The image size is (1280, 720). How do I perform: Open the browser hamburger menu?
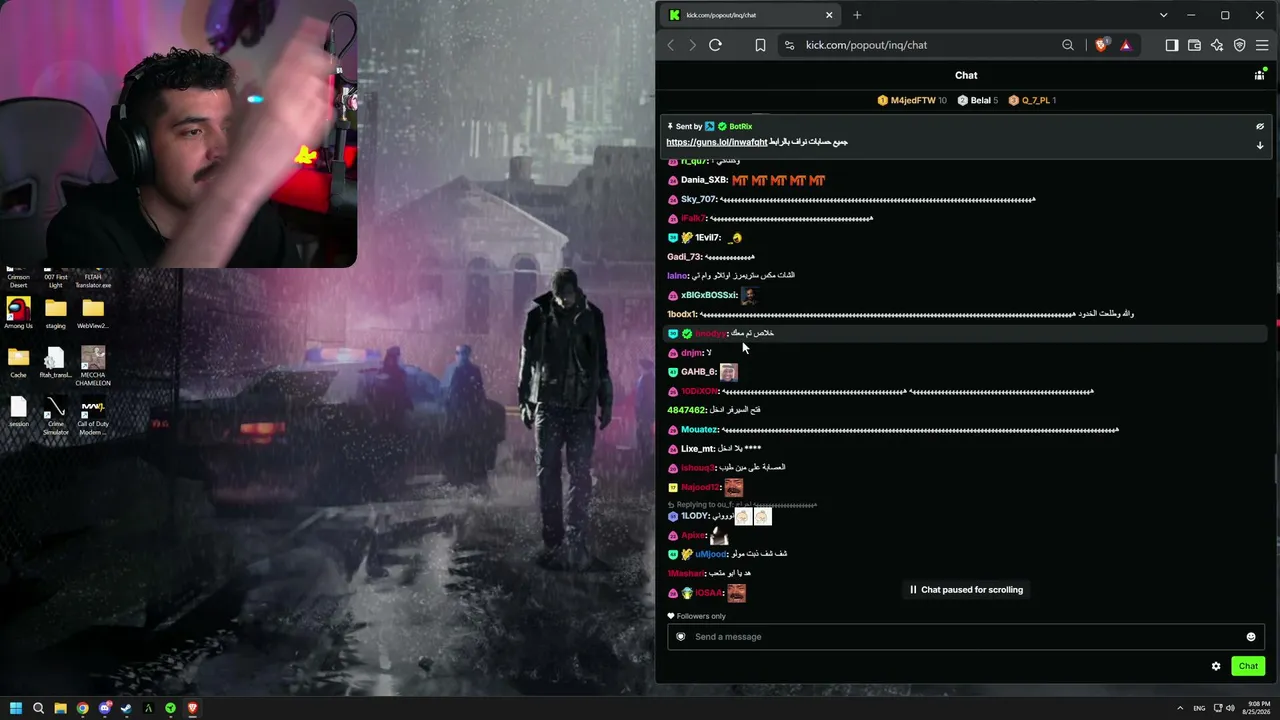[x=1262, y=45]
